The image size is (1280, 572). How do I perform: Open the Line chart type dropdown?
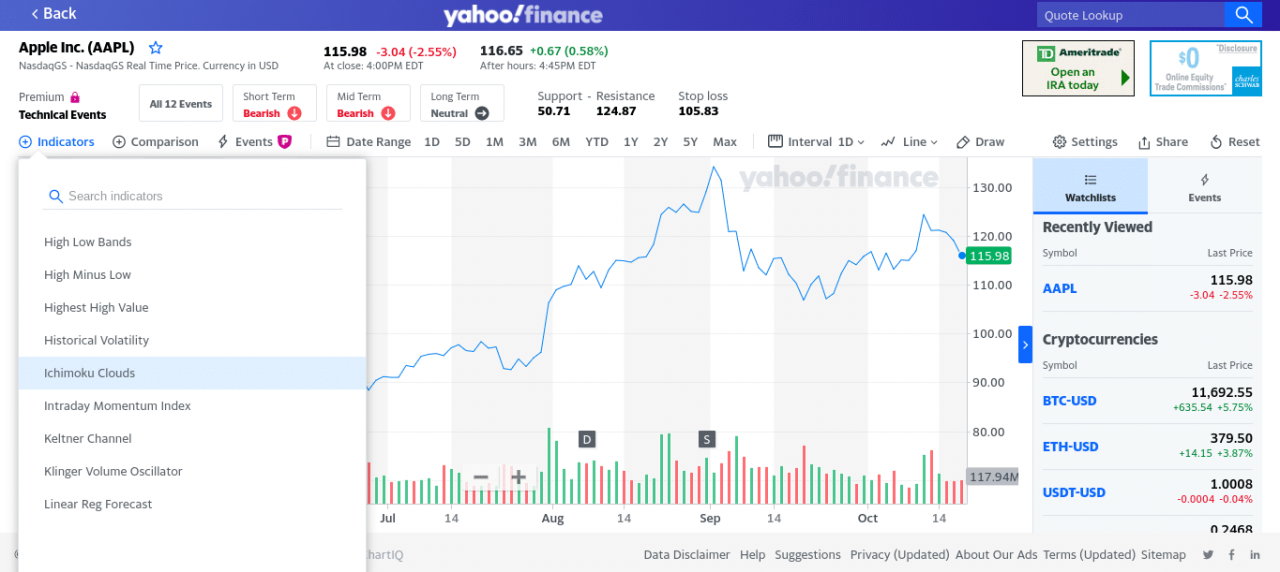[909, 142]
